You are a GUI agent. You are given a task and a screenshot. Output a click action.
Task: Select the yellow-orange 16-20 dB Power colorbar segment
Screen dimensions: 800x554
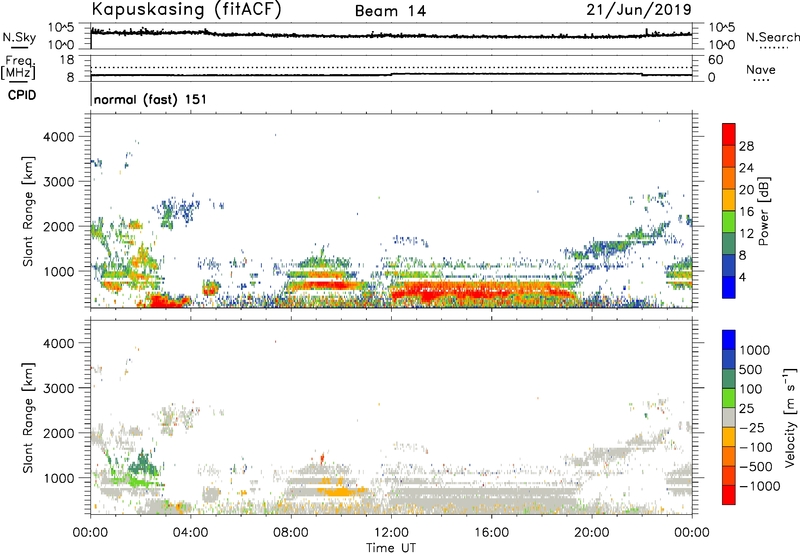(x=729, y=199)
